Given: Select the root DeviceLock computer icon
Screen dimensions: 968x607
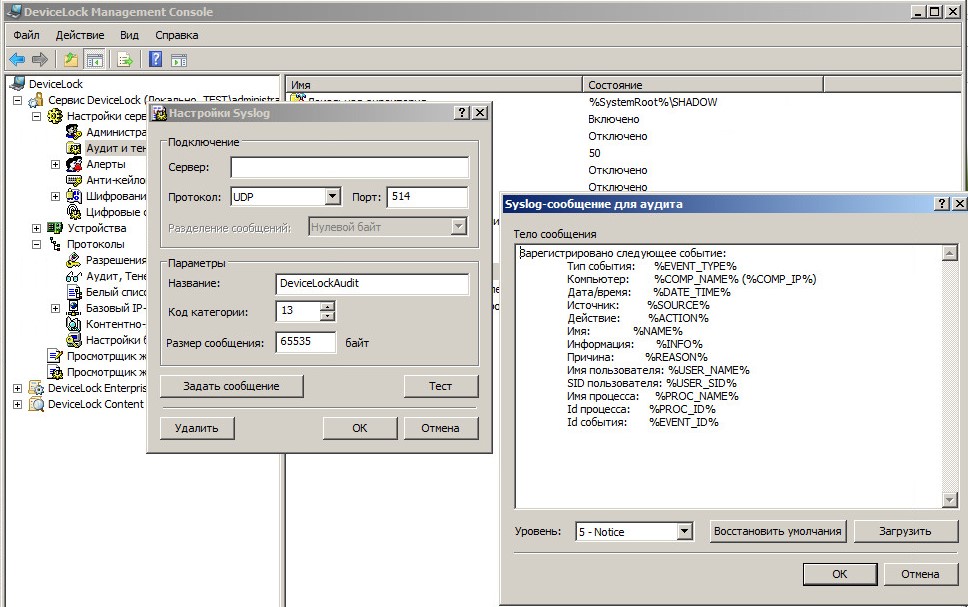Looking at the screenshot, I should pos(17,84).
